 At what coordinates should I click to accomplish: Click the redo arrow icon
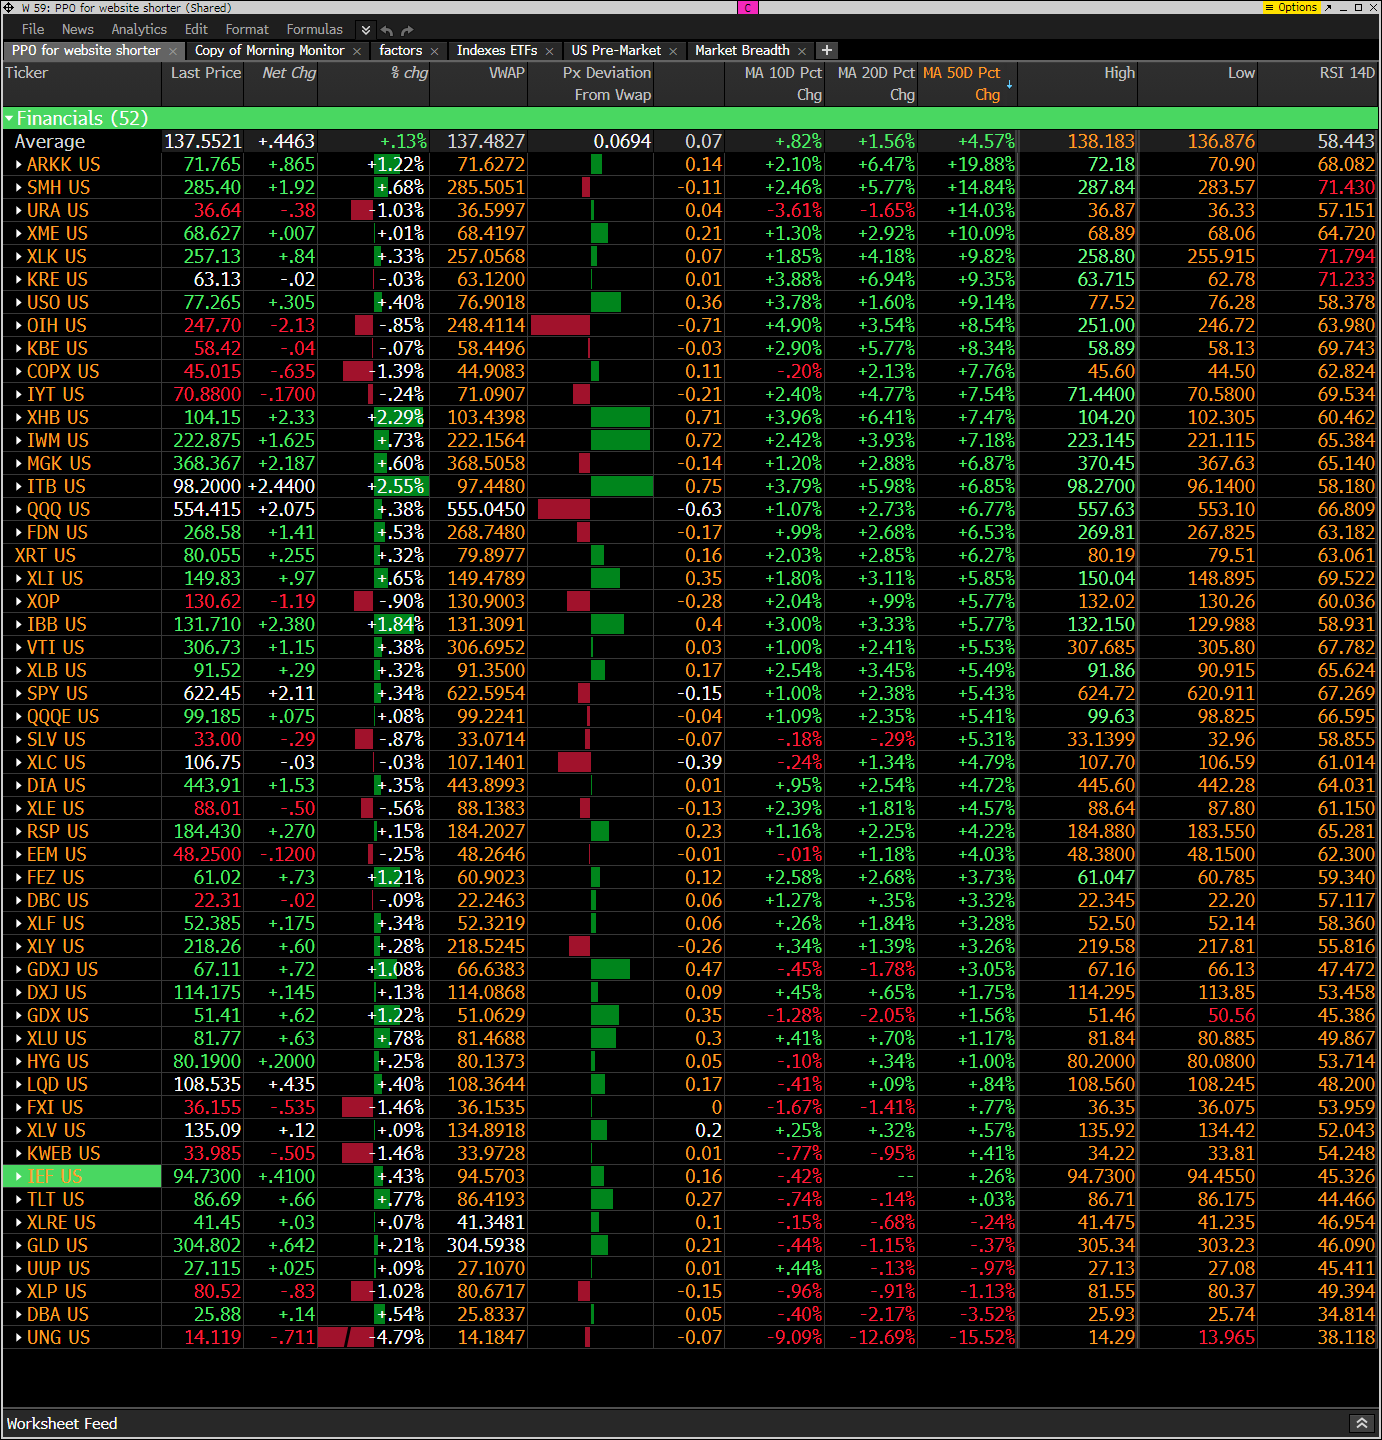click(x=407, y=30)
